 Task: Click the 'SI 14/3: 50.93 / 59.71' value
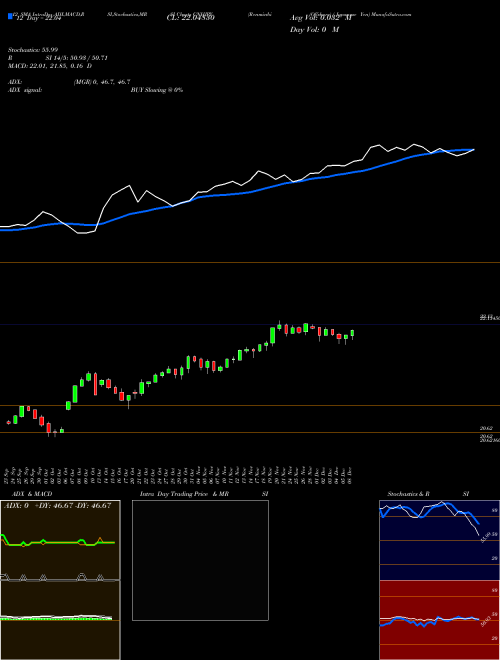pos(77,58)
